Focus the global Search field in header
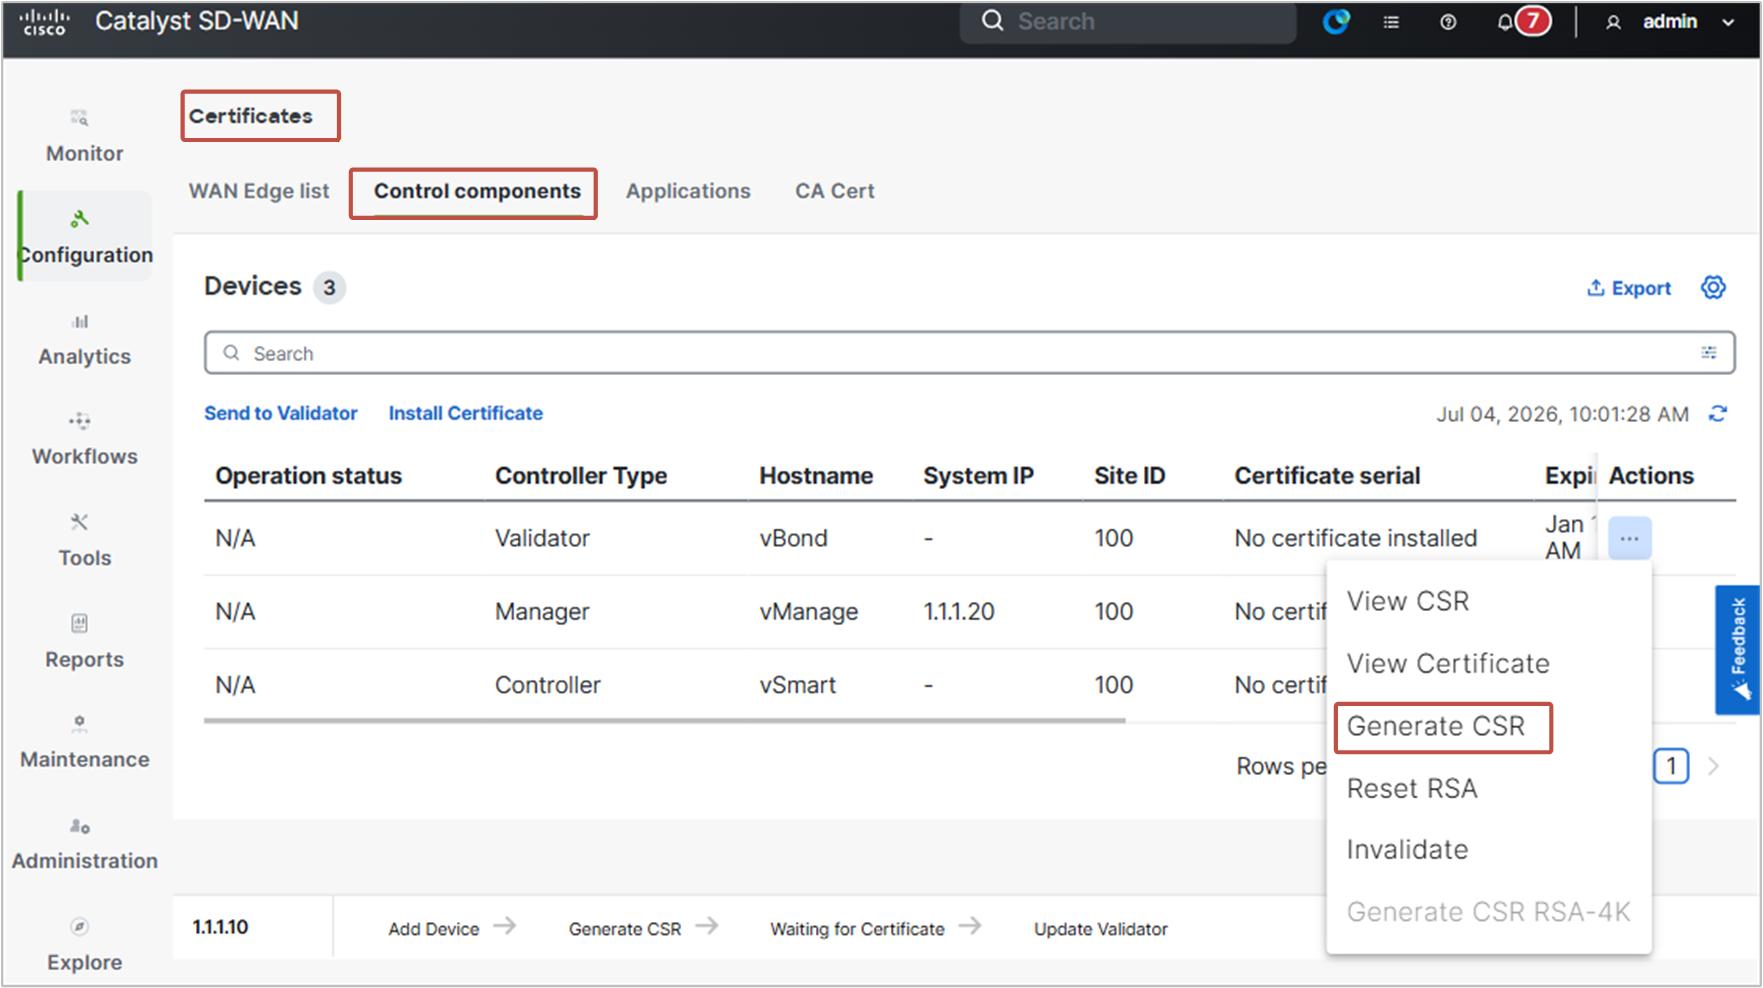 click(x=1128, y=21)
